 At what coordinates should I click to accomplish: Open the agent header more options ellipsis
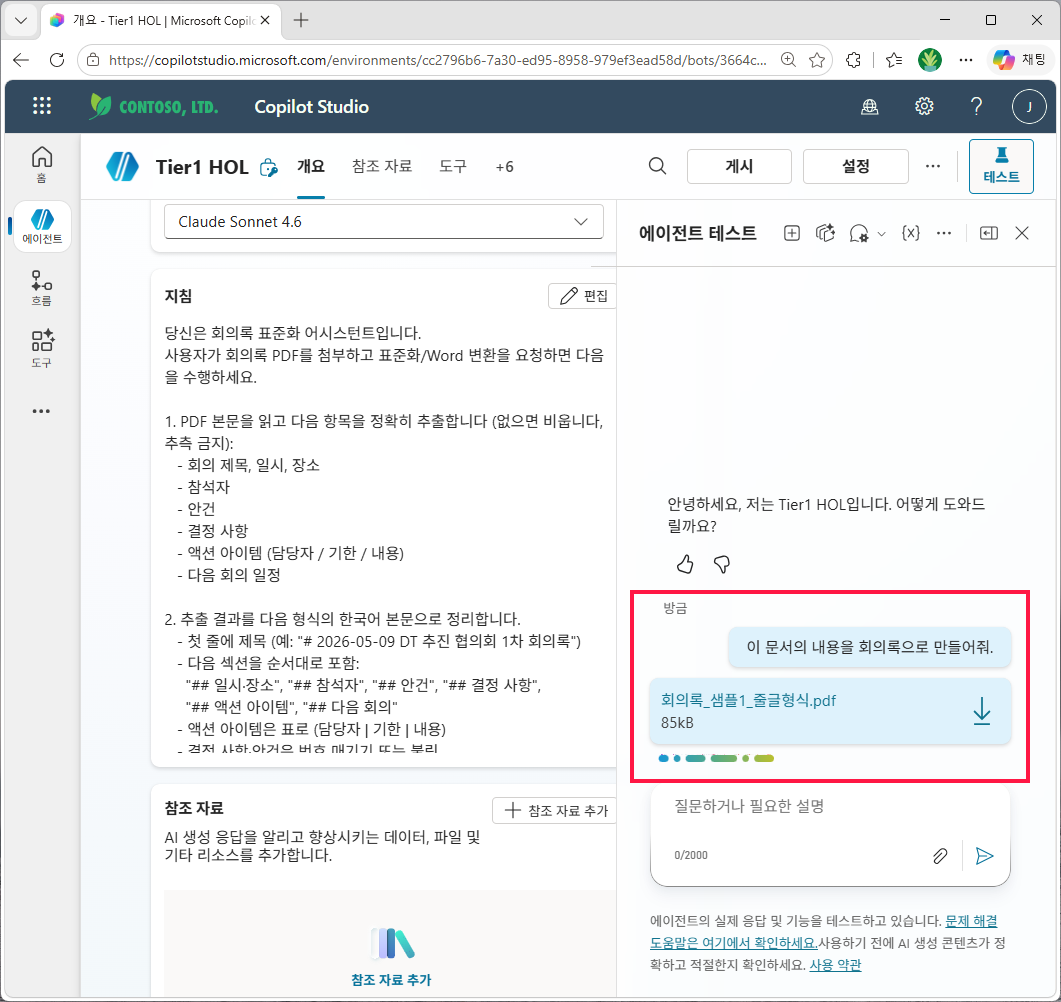point(933,166)
